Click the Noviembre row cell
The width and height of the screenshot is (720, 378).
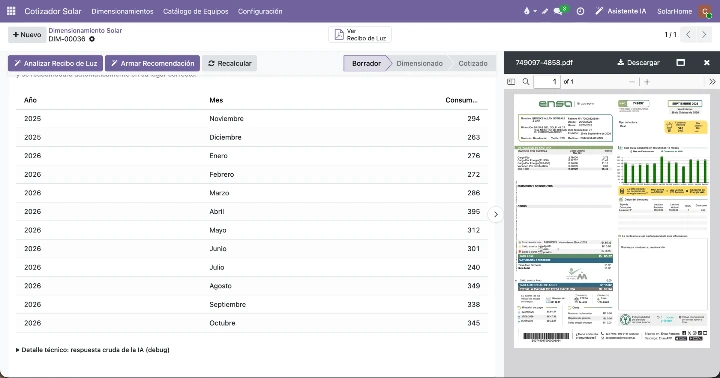coord(226,118)
